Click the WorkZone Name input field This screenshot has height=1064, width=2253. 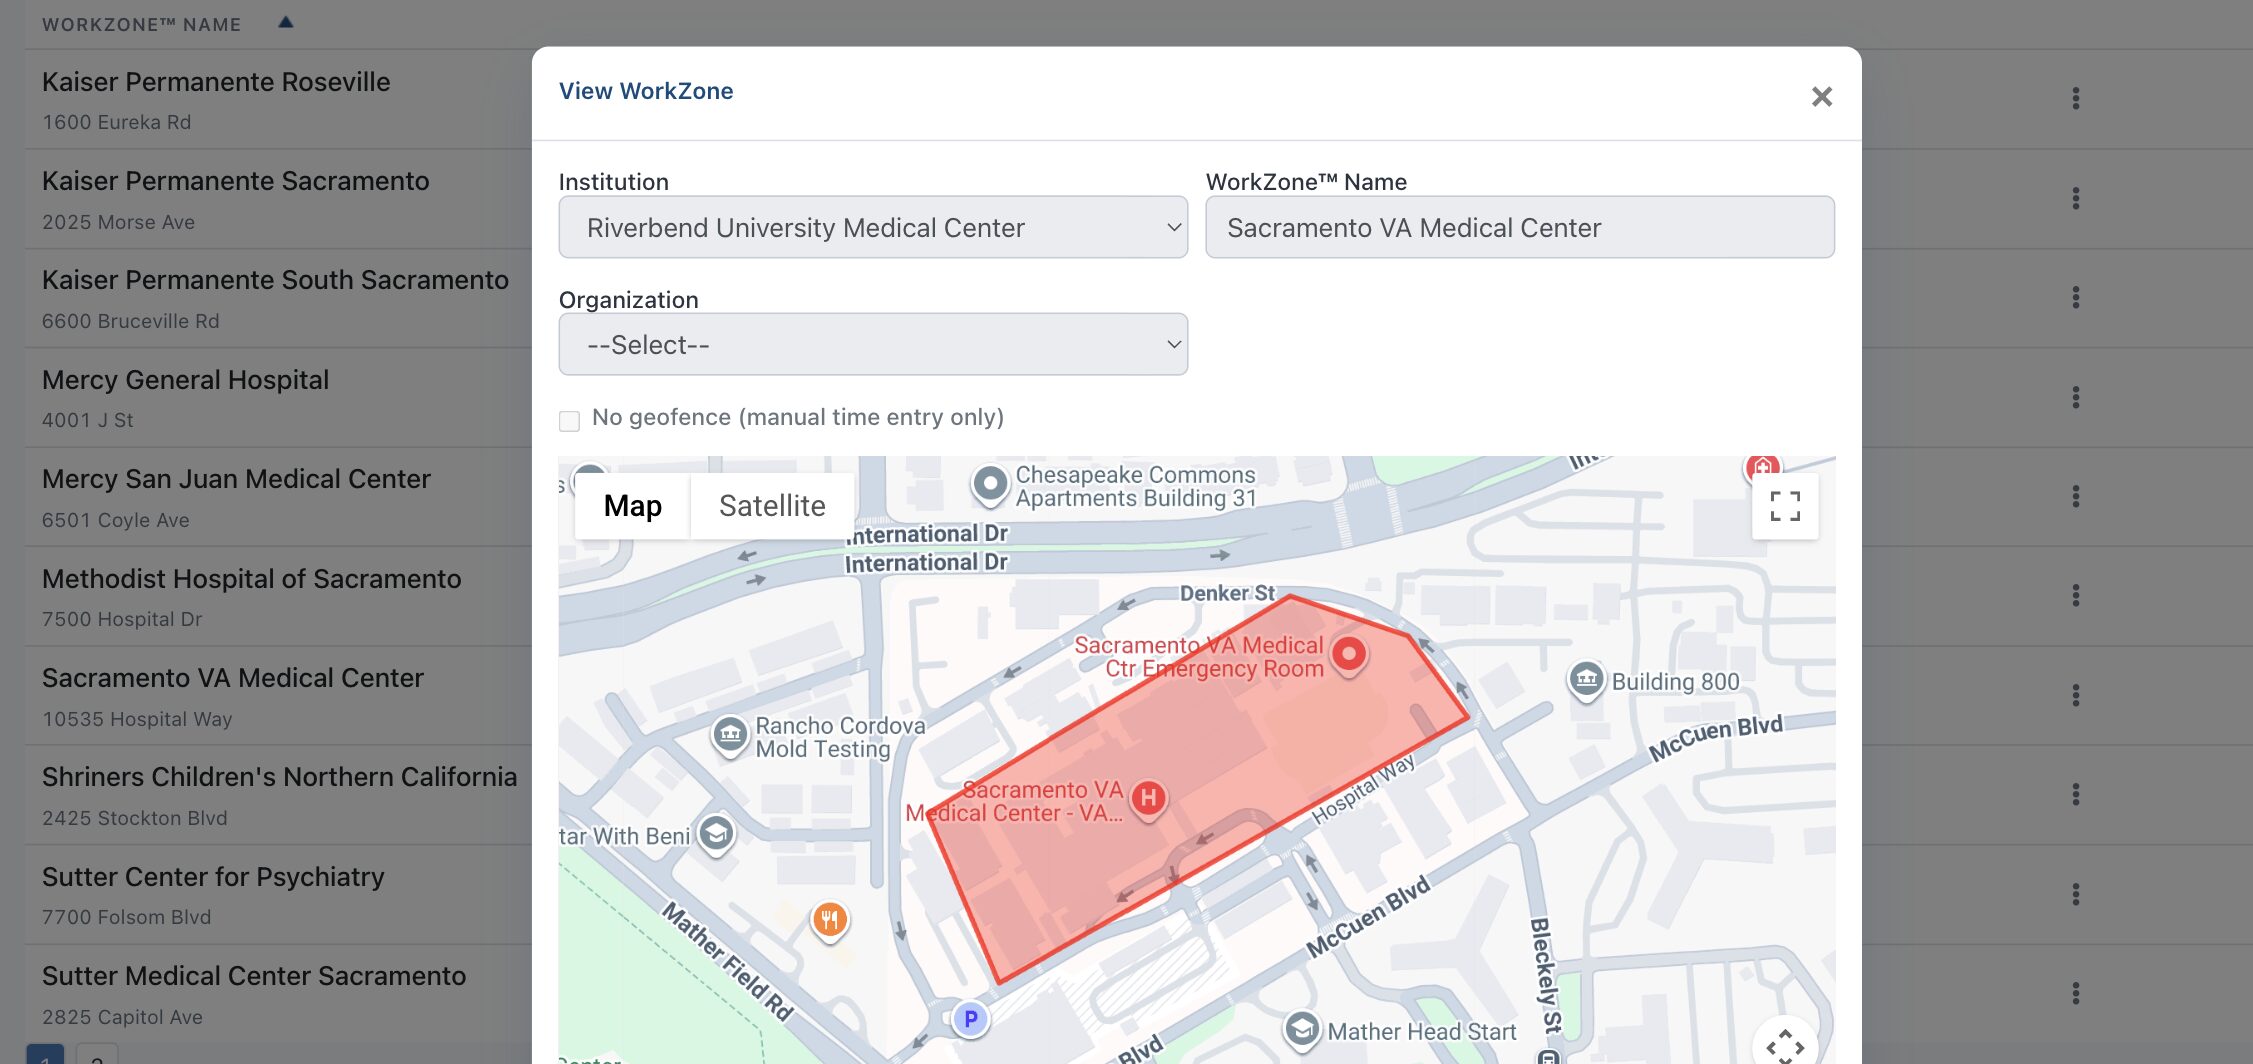click(1520, 227)
